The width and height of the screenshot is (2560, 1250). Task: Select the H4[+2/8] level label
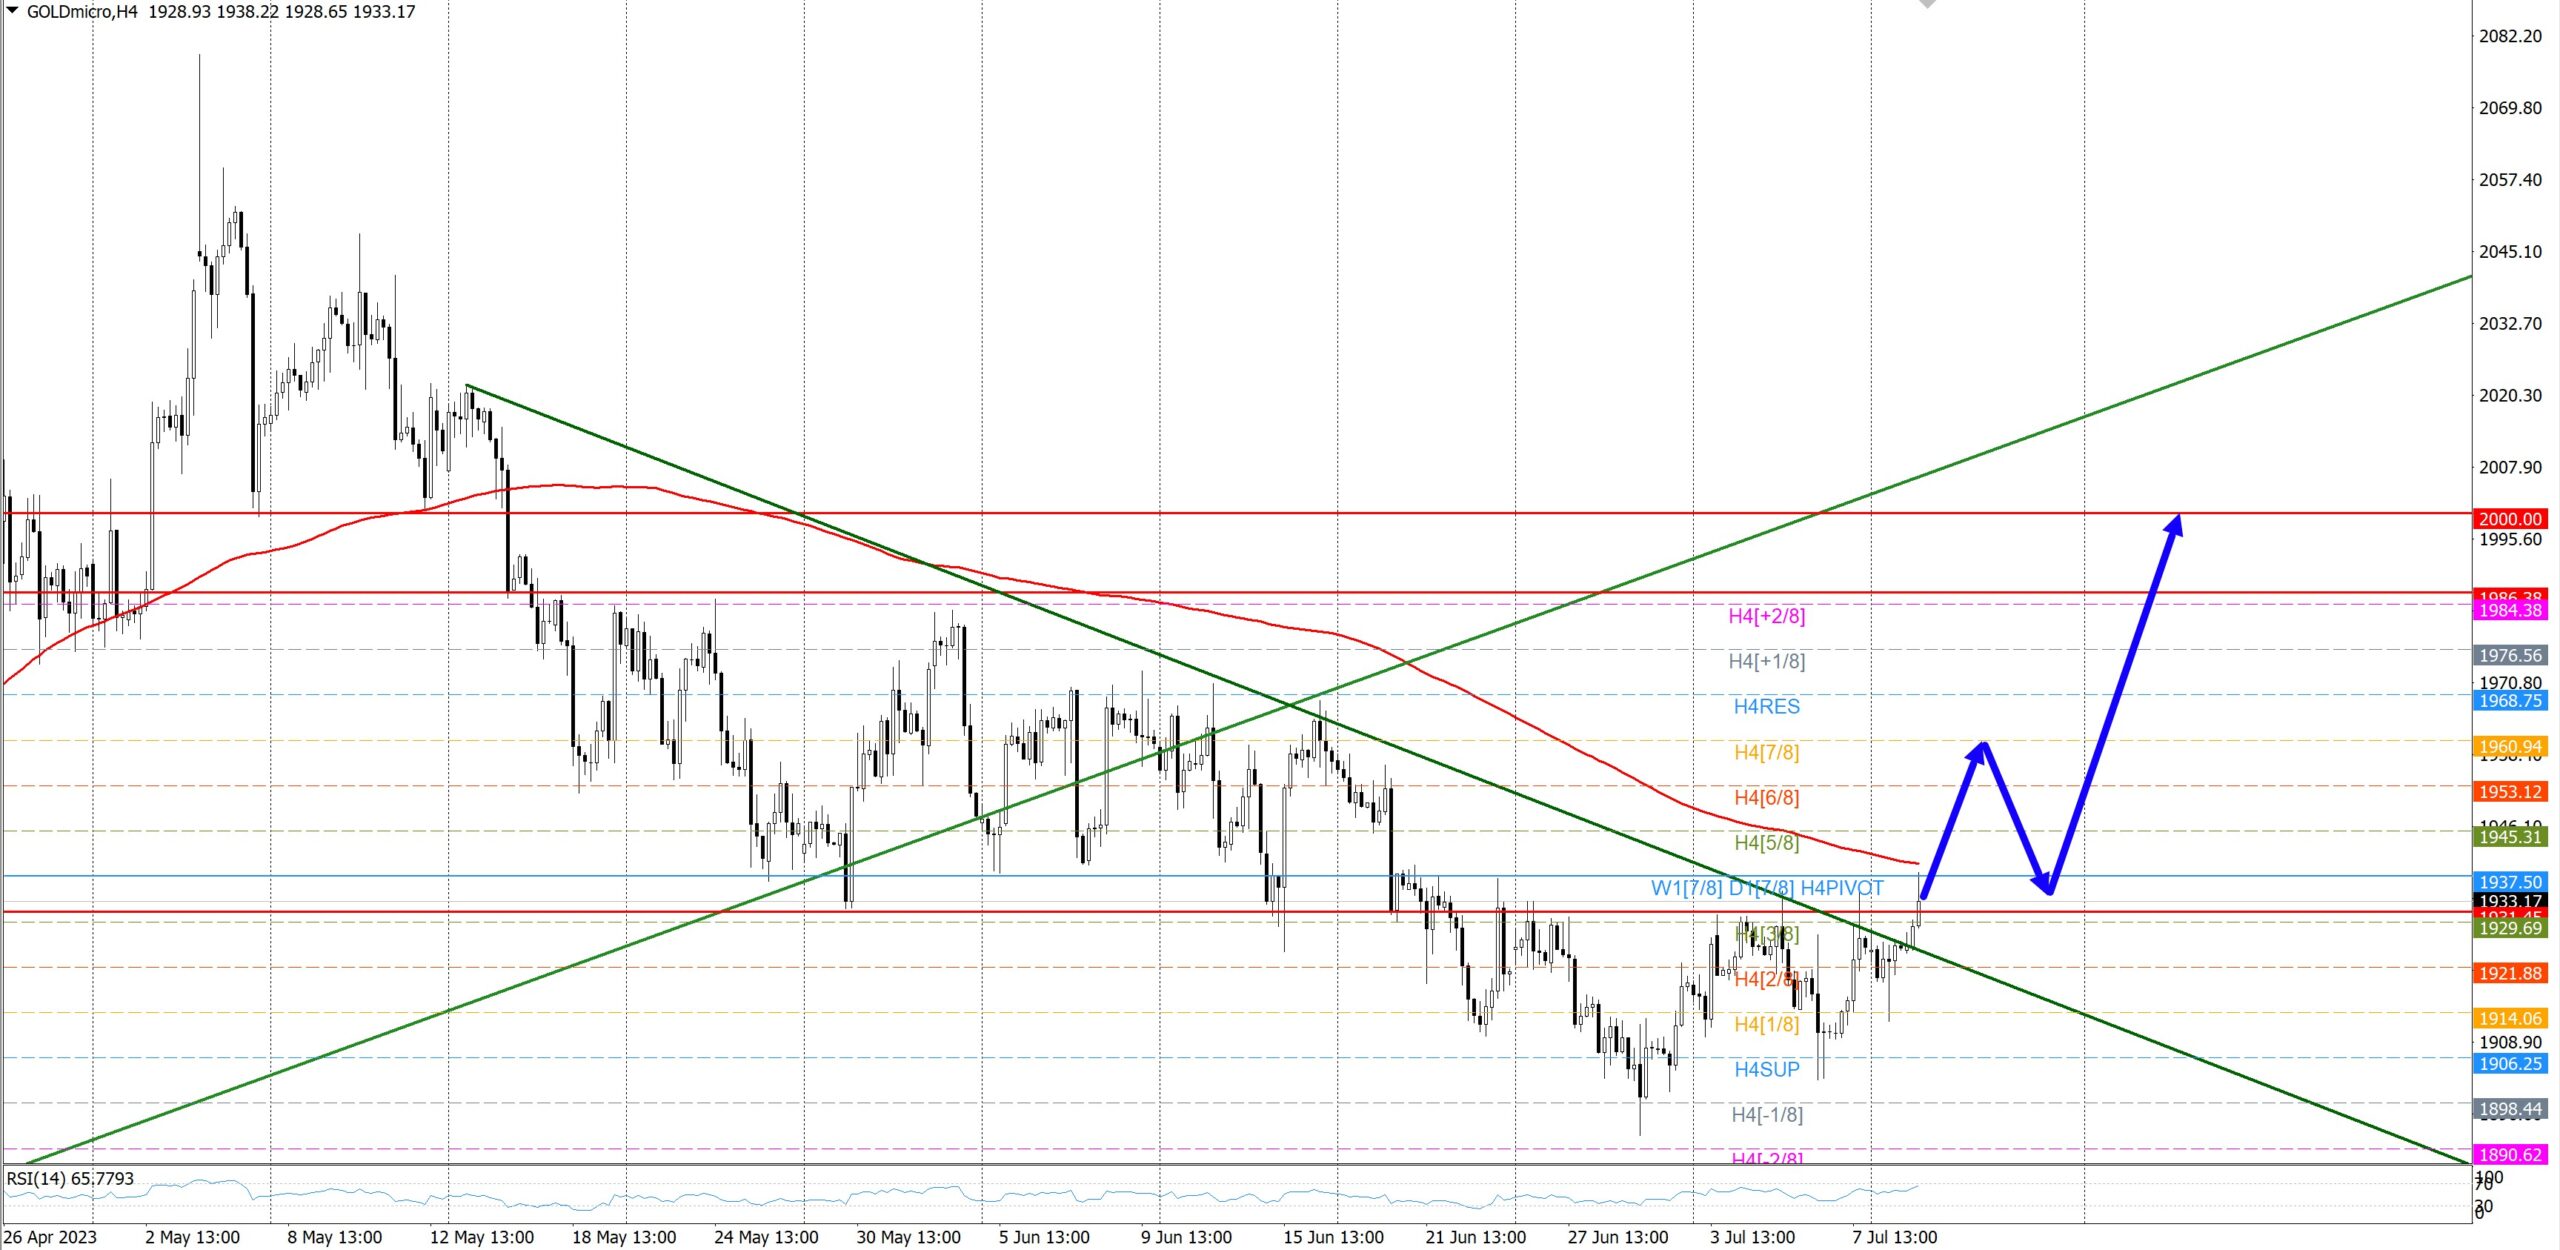(x=1766, y=616)
